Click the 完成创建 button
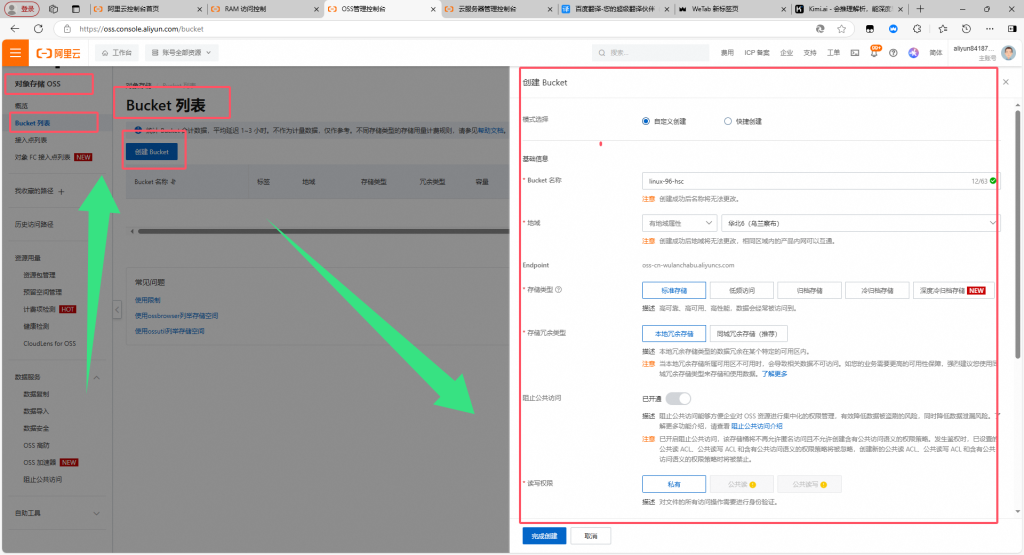The image size is (1024, 555). pyautogui.click(x=544, y=535)
